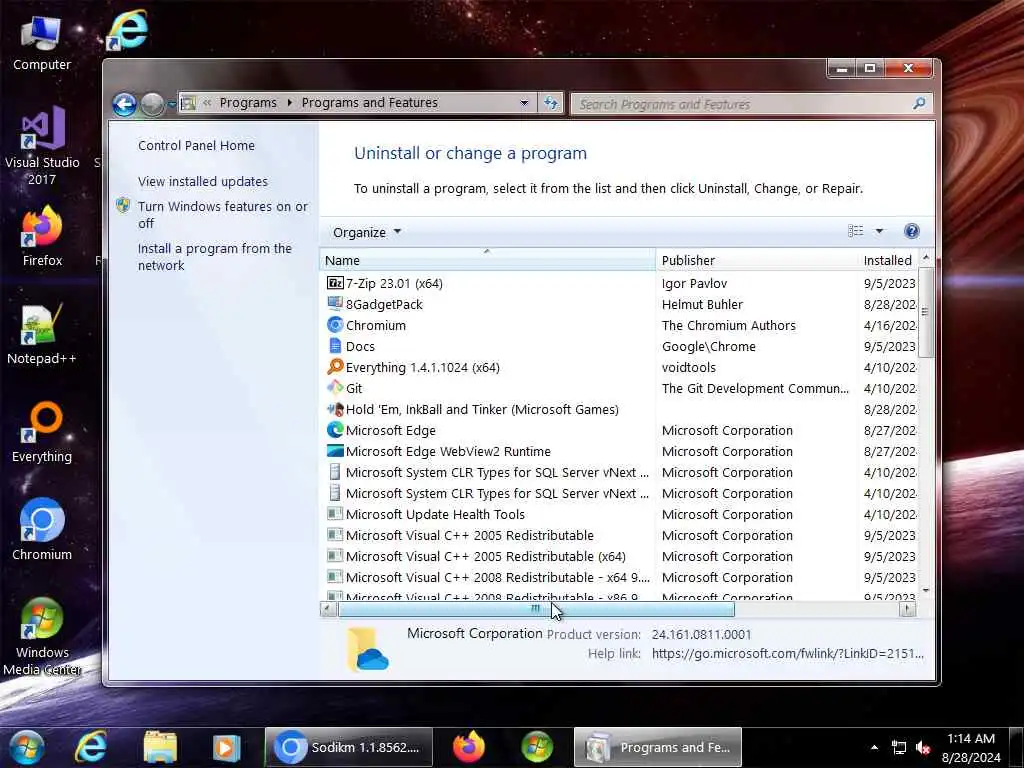Open Firefox from the taskbar

point(468,747)
